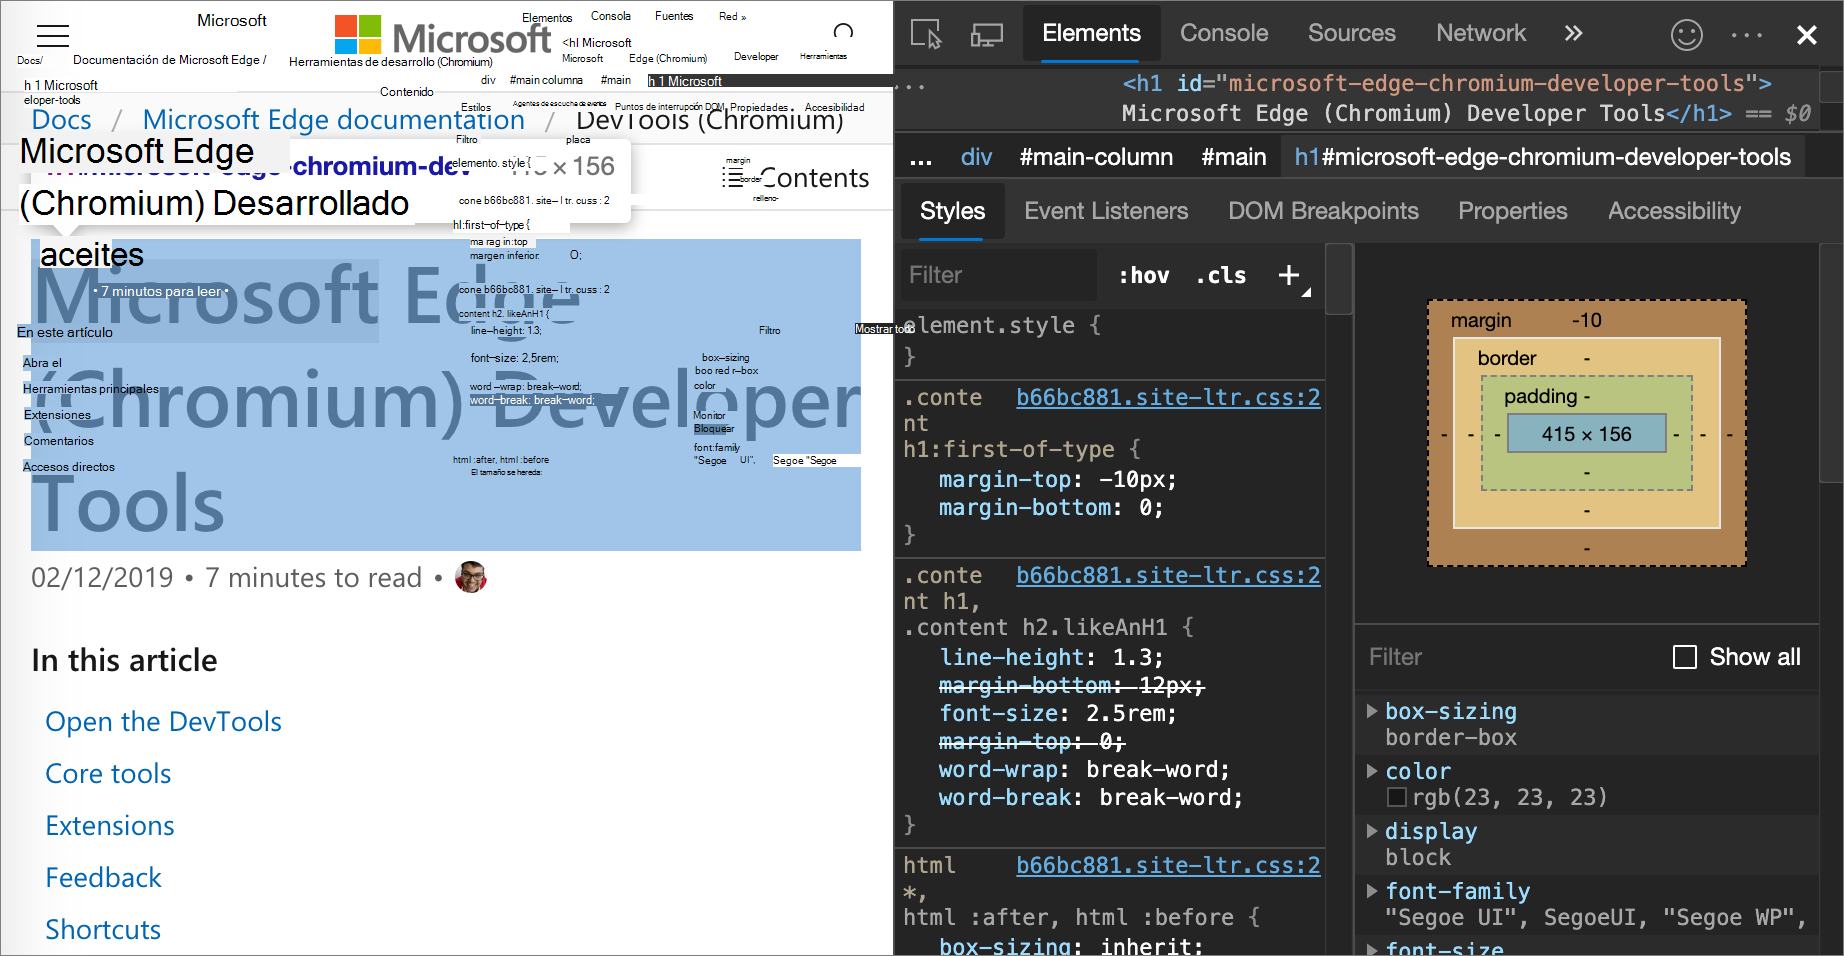Expand the font-family computed property
Image resolution: width=1844 pixels, height=956 pixels.
1372,891
